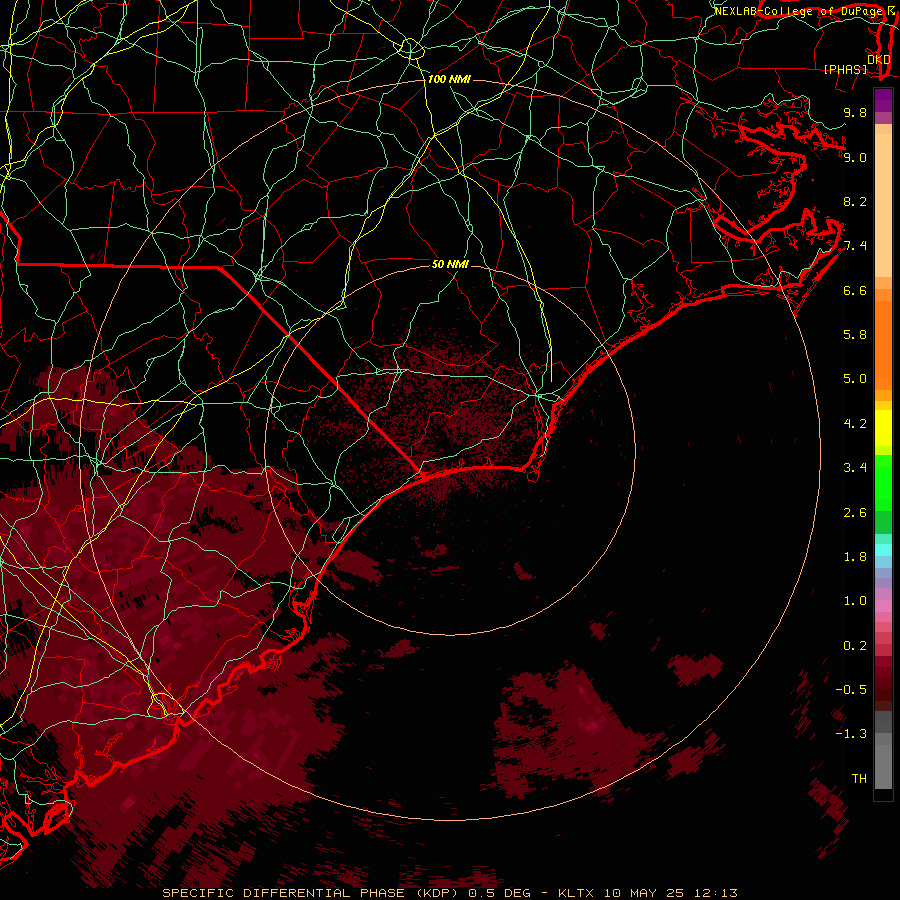900x900 pixels.
Task: Click the 5.0 value on the color scale
Action: [855, 379]
